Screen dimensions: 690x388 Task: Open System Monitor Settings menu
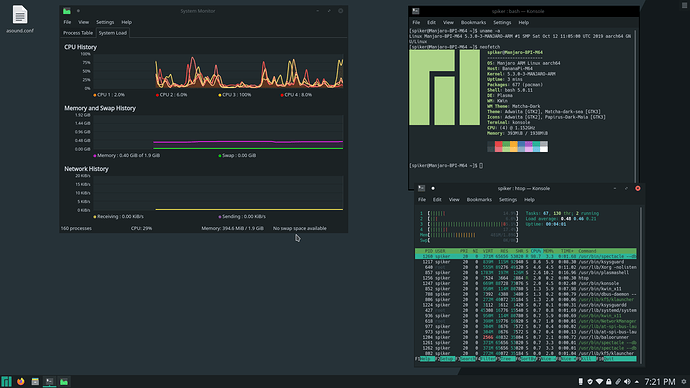[105, 22]
